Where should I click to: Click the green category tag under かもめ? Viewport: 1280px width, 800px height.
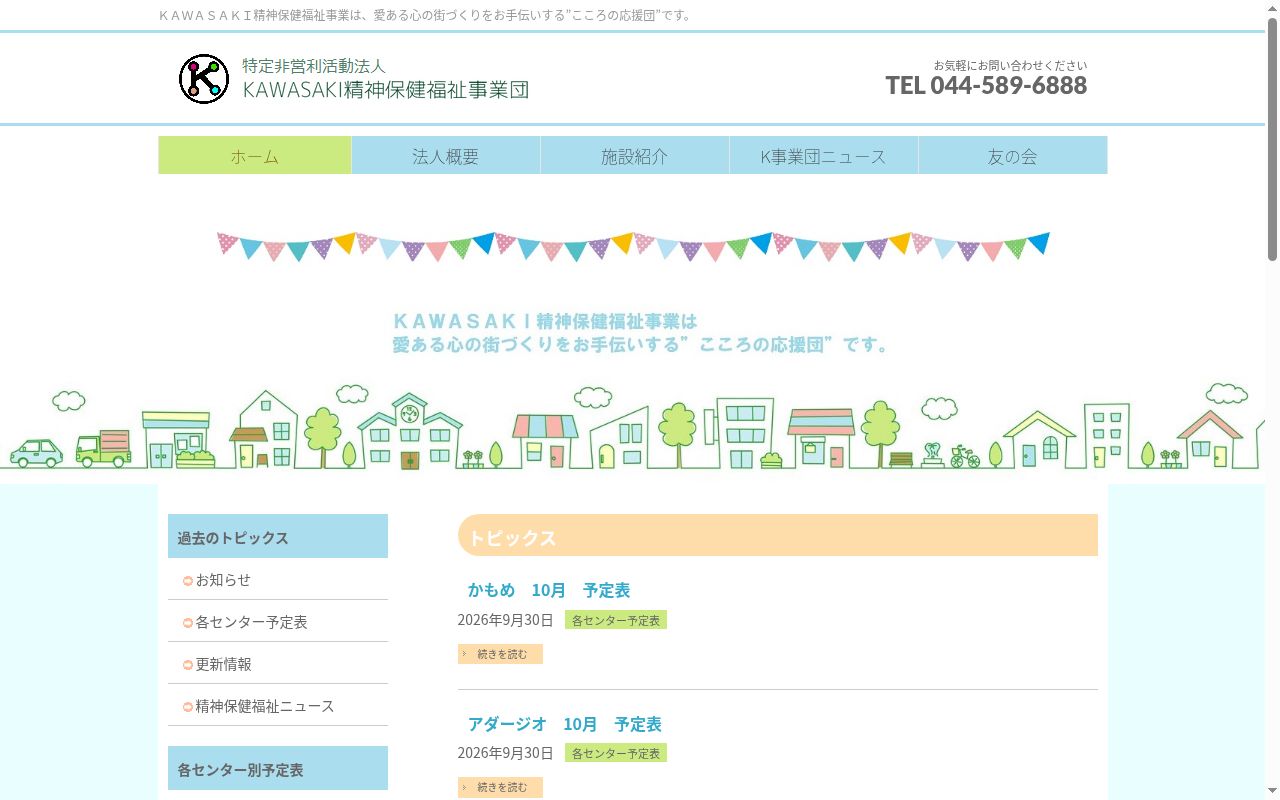tap(616, 620)
